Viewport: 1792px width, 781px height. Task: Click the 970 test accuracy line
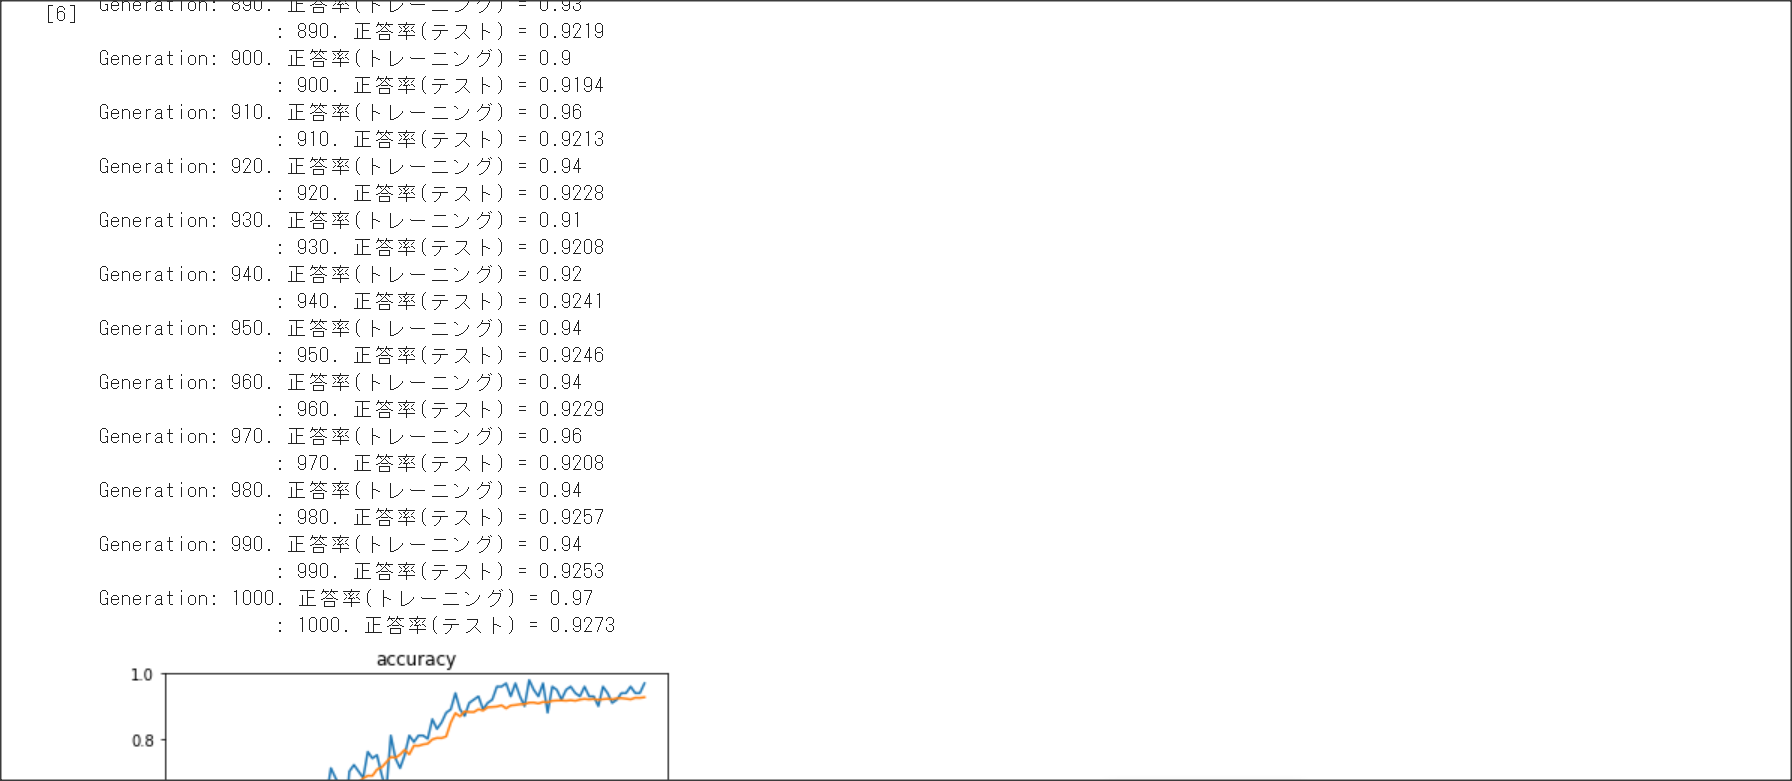coord(440,463)
